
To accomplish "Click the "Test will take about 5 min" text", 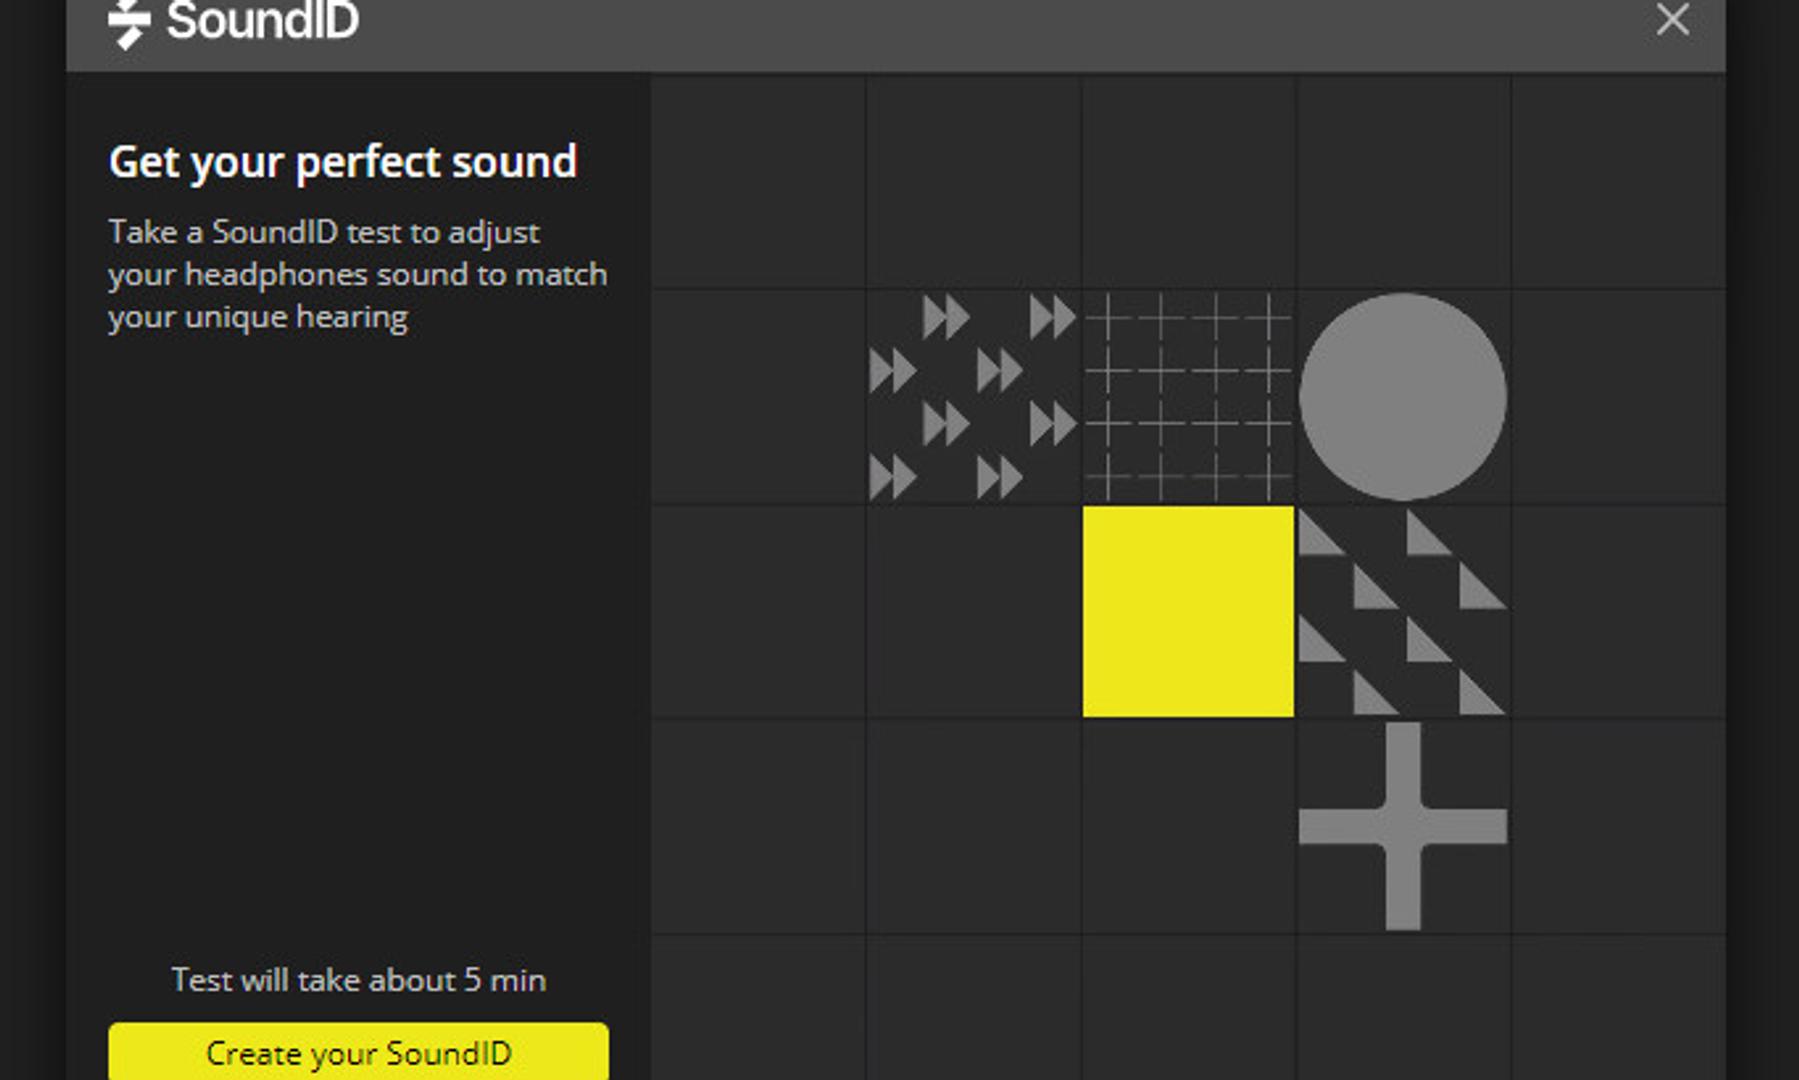I will pyautogui.click(x=358, y=980).
